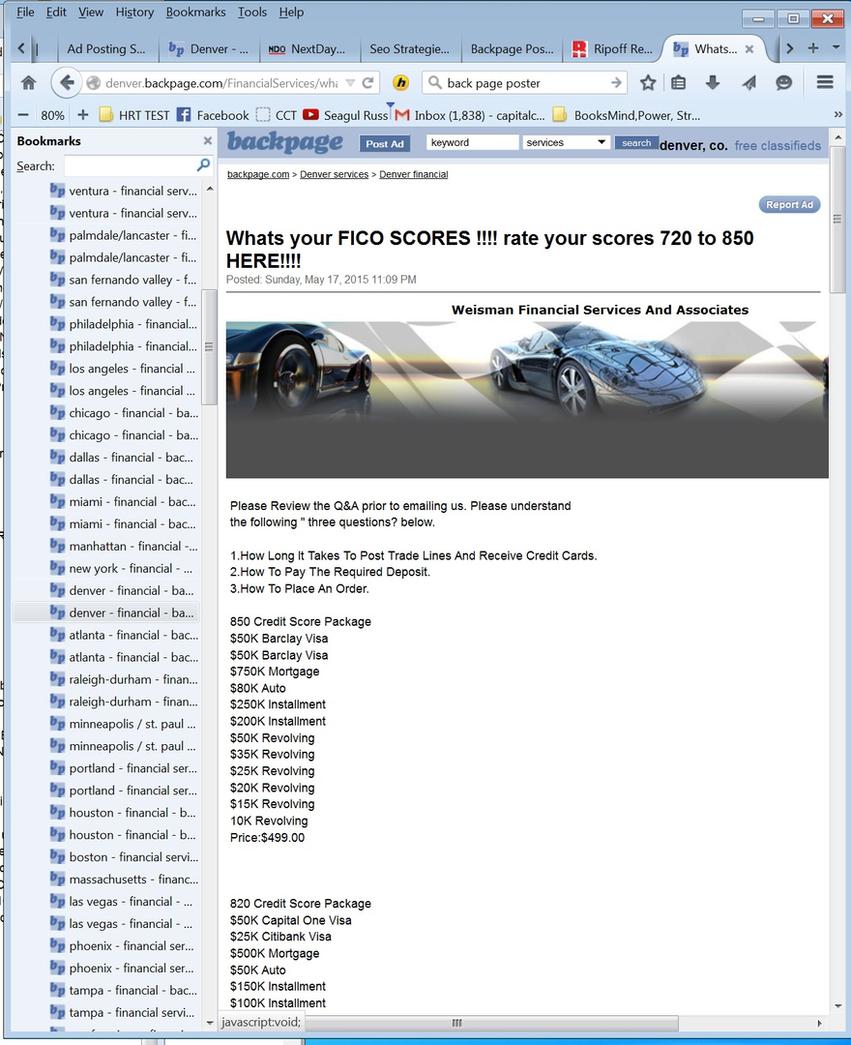This screenshot has height=1045, width=851.
Task: Open a new tab with plus
Action: 813,48
